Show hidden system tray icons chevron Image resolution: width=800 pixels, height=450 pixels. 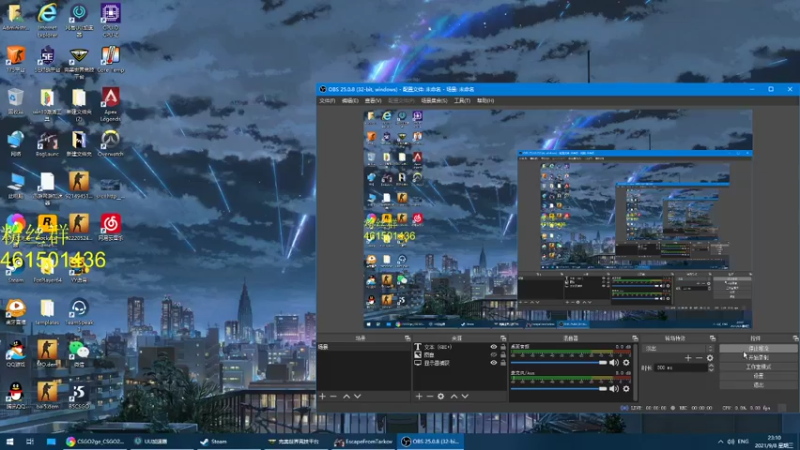(720, 442)
